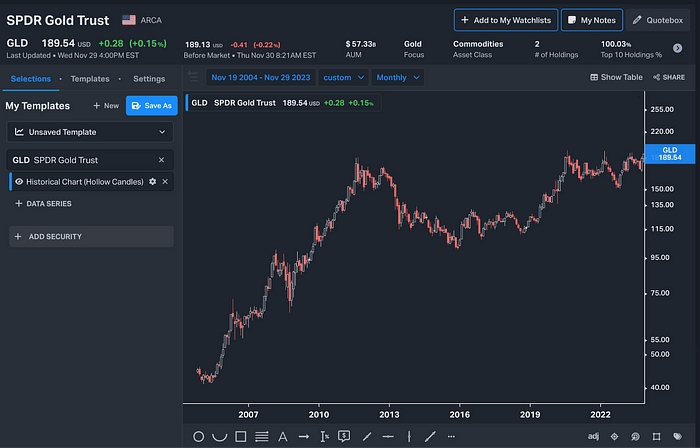Select the GLD SPDR Gold Trust row
700x448 pixels.
click(x=90, y=160)
